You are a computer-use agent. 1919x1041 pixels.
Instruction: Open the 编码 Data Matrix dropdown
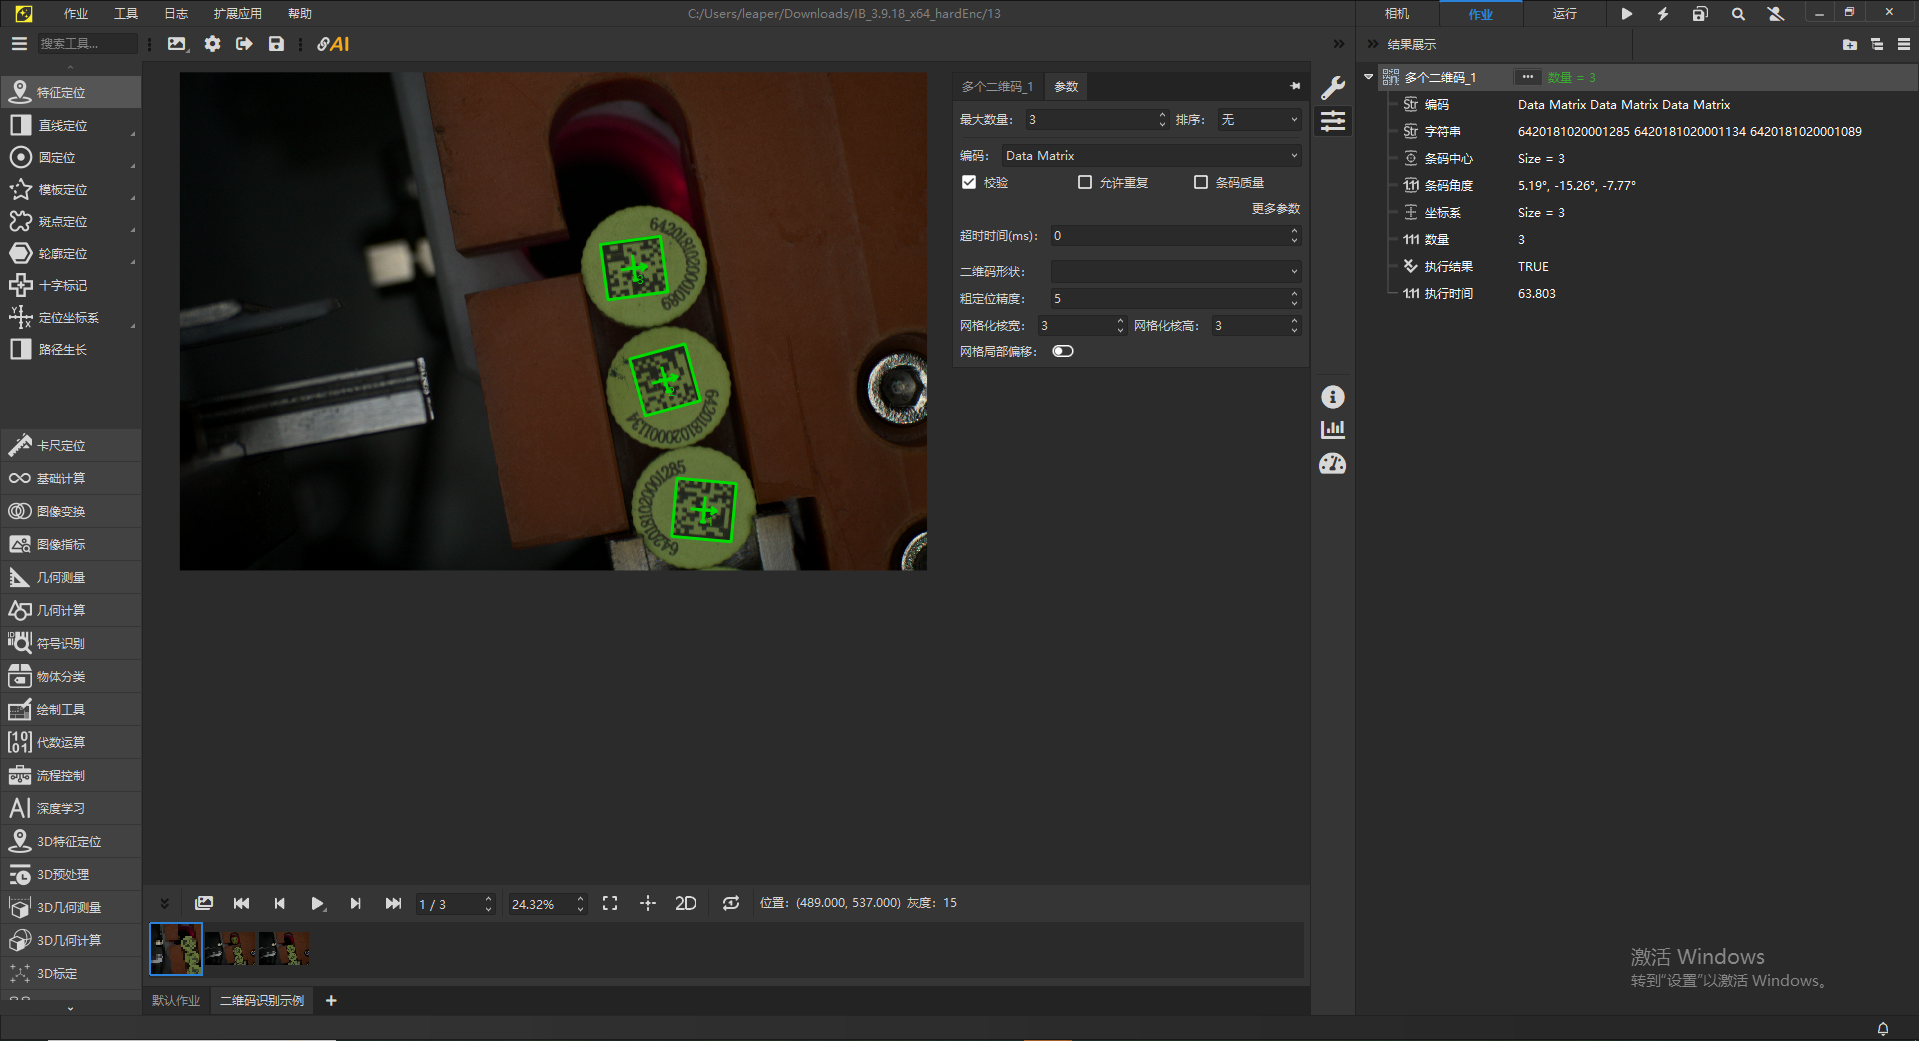tap(1151, 156)
